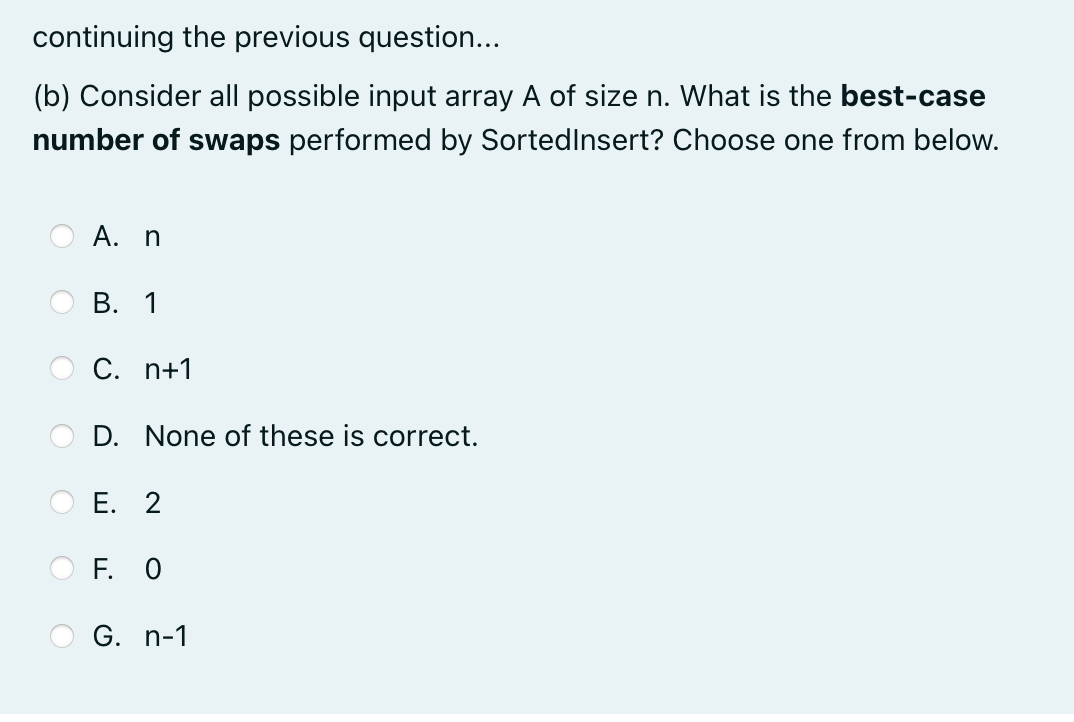Screen dimensions: 1074x722
Task: Click the continuing the previous question text
Action: 267,37
